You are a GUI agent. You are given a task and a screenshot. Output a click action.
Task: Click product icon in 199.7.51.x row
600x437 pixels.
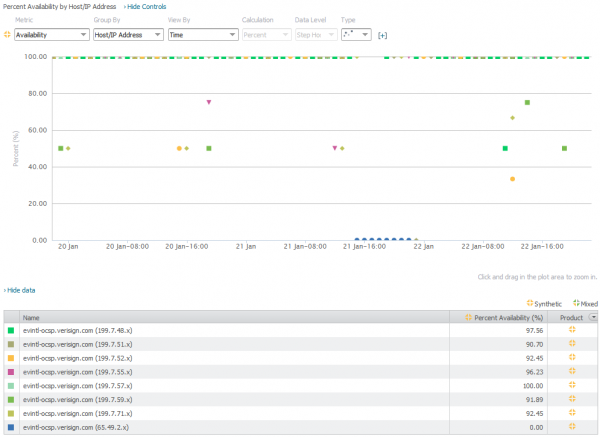572,343
